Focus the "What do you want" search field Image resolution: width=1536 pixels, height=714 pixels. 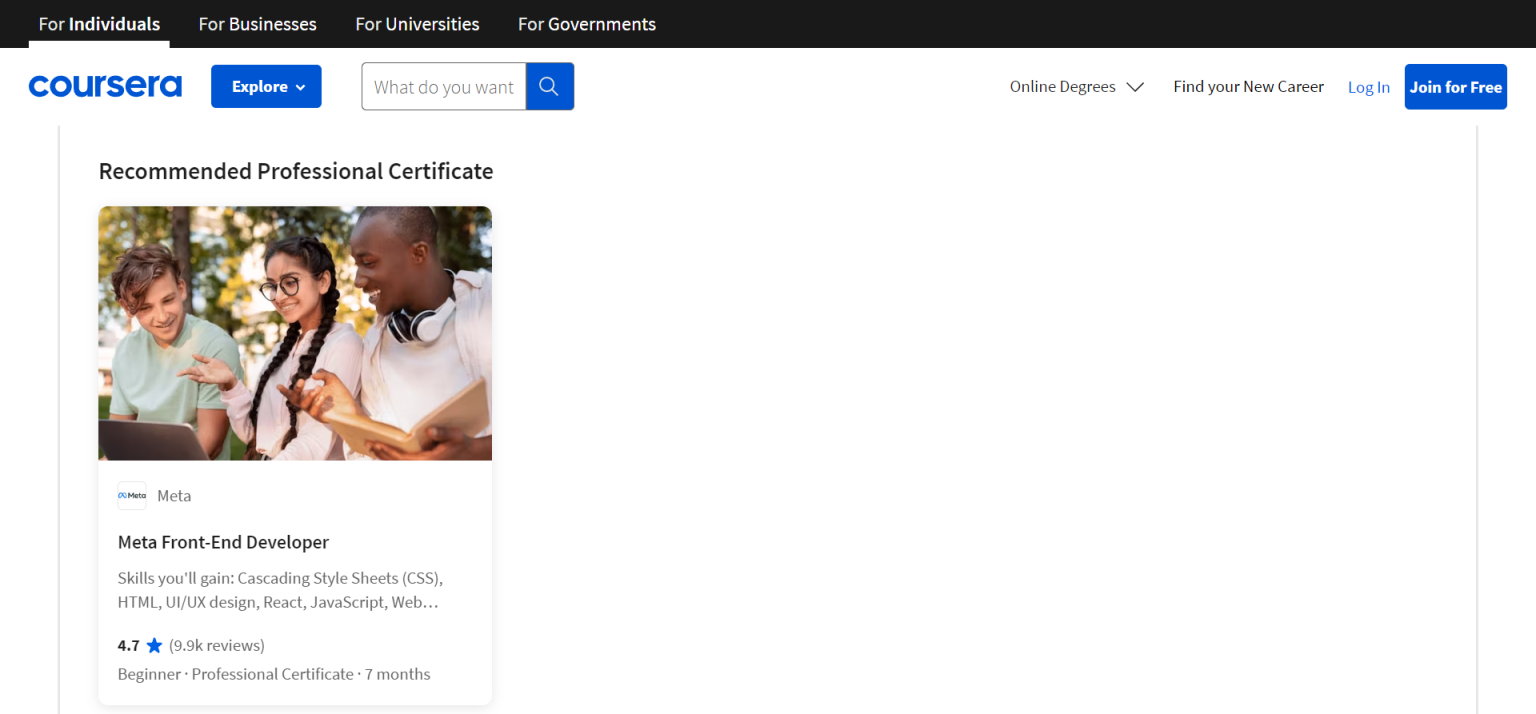pos(444,87)
